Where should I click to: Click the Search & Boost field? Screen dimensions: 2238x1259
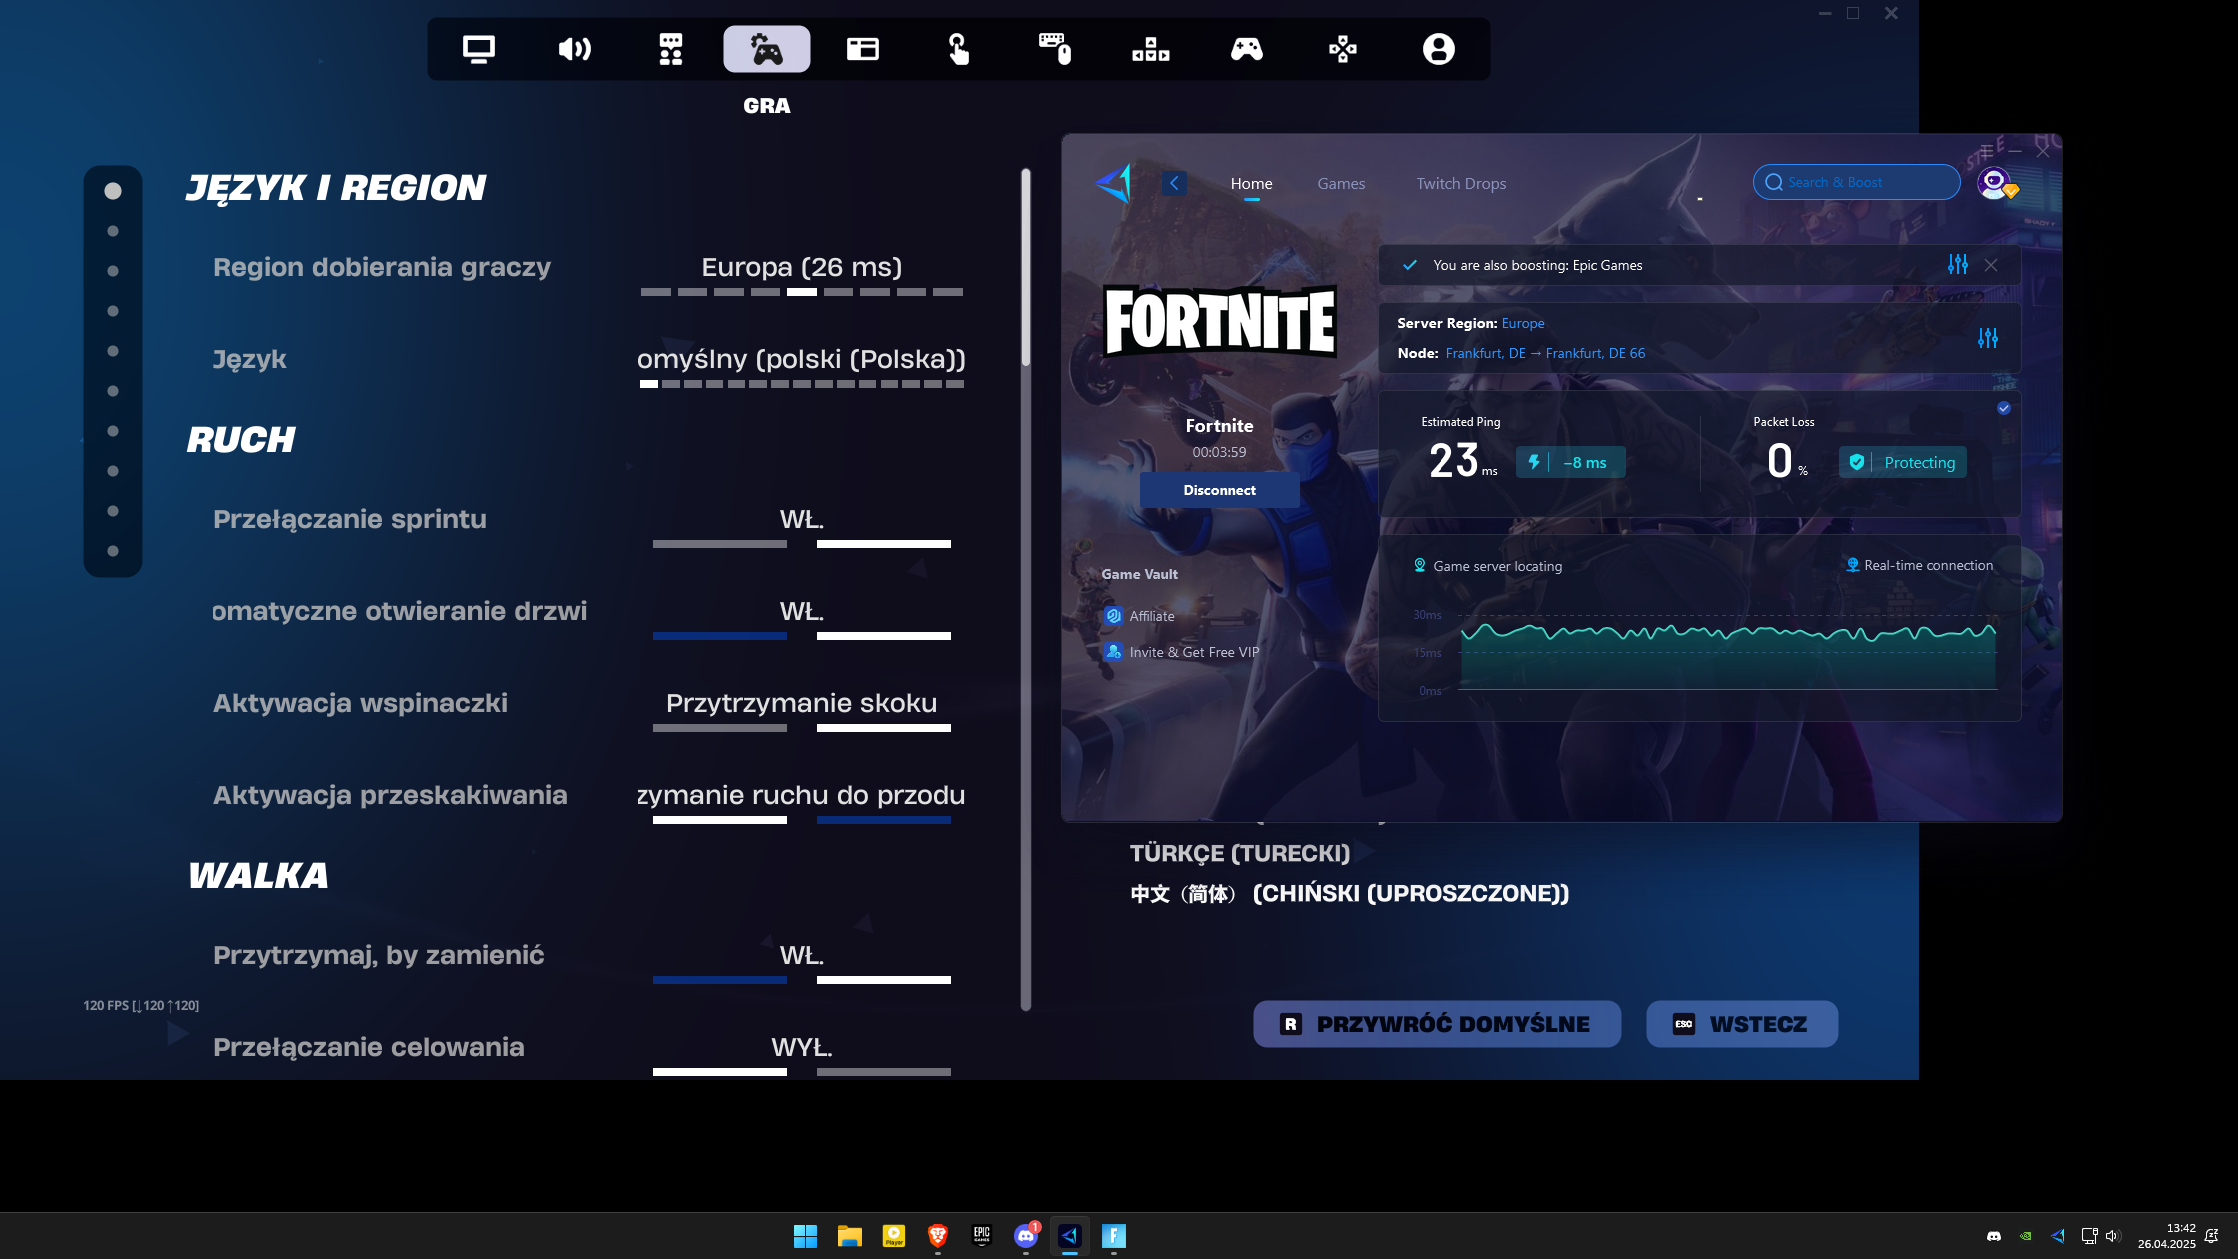1855,183
